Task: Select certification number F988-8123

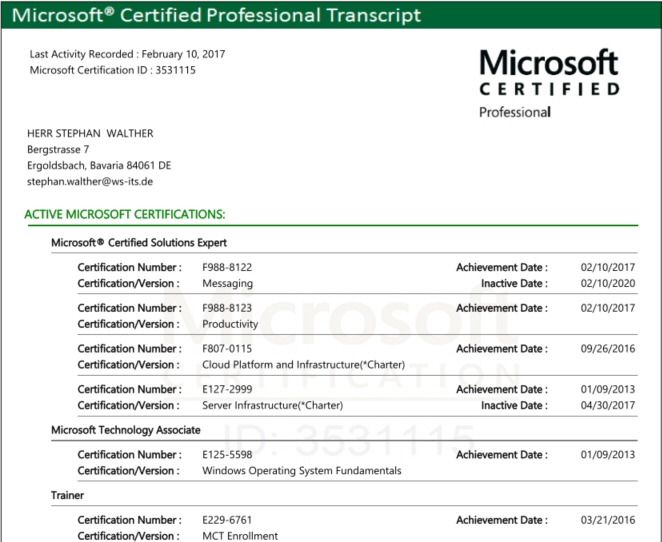Action: click(227, 308)
